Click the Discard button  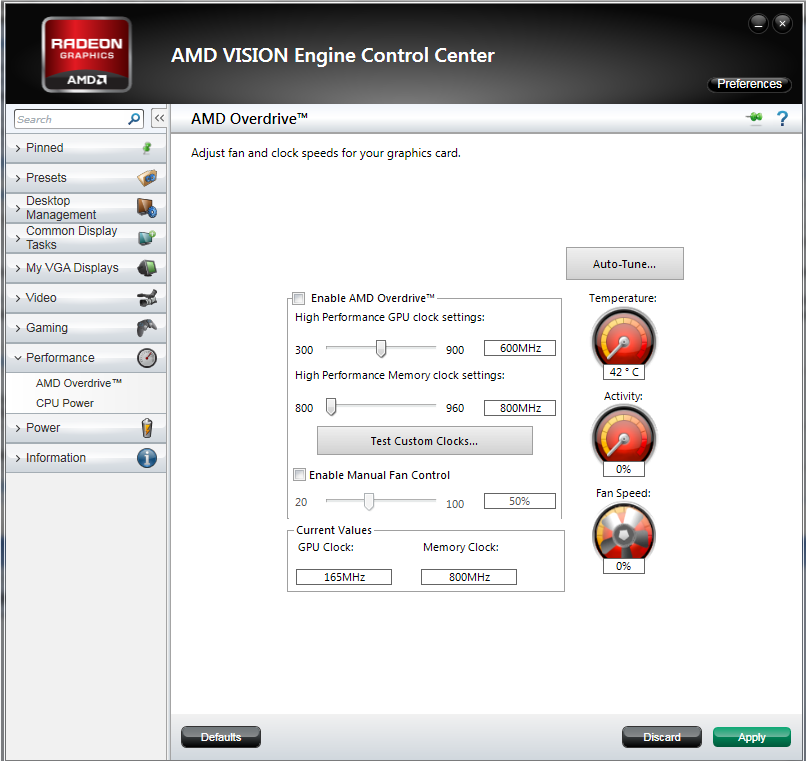662,737
